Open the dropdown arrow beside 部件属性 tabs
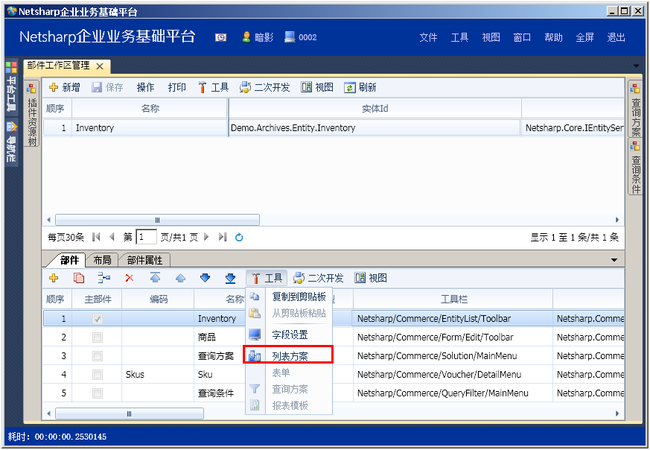 click(614, 260)
